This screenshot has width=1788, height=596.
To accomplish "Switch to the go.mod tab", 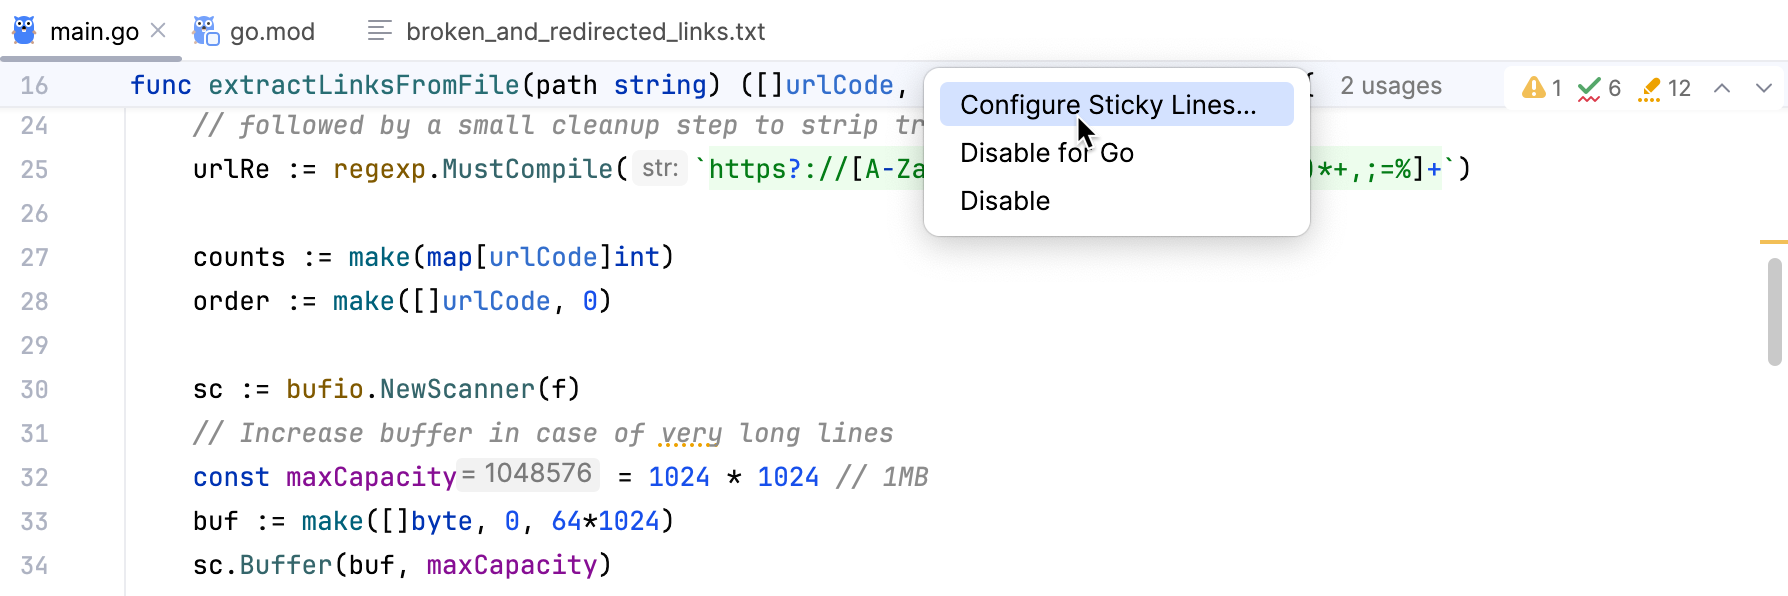I will [270, 30].
